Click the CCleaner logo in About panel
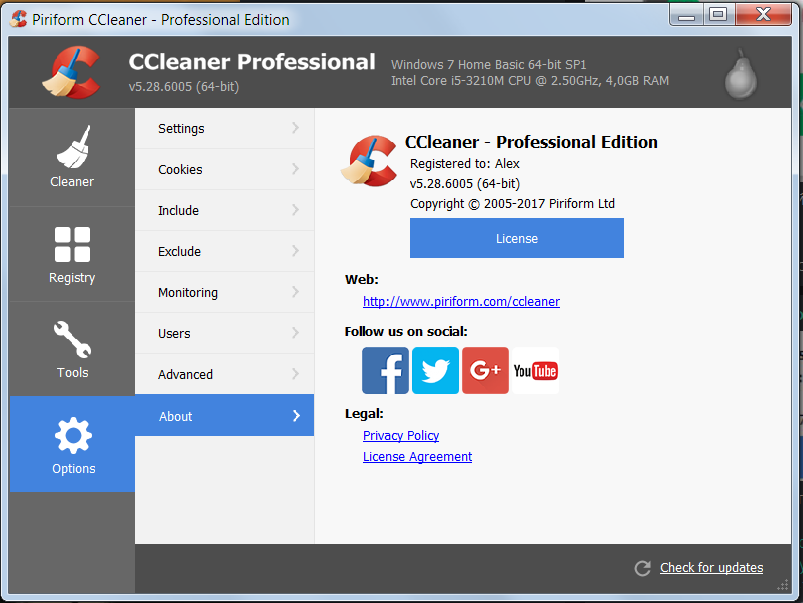The height and width of the screenshot is (603, 803). click(369, 161)
